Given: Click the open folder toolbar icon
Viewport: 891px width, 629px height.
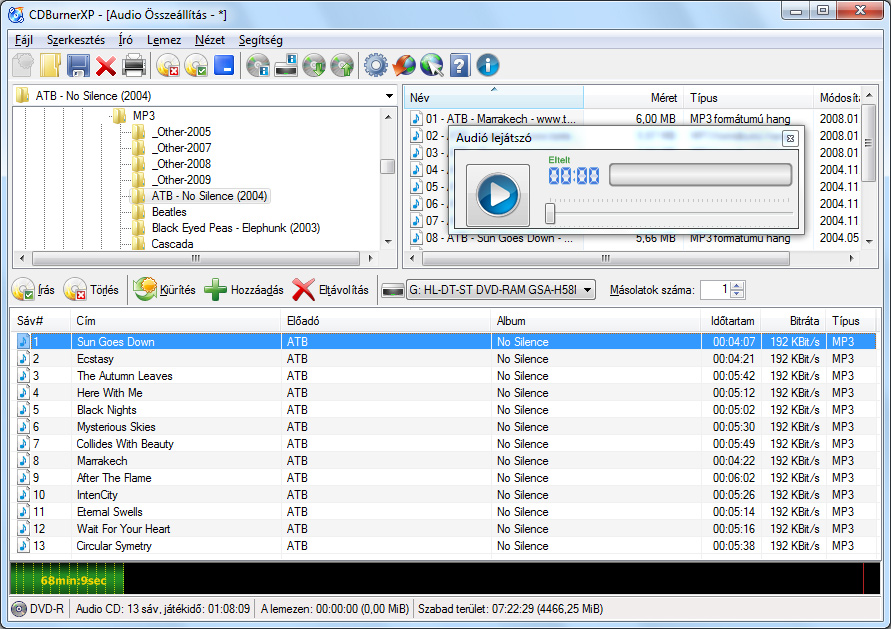Looking at the screenshot, I should click(x=51, y=66).
